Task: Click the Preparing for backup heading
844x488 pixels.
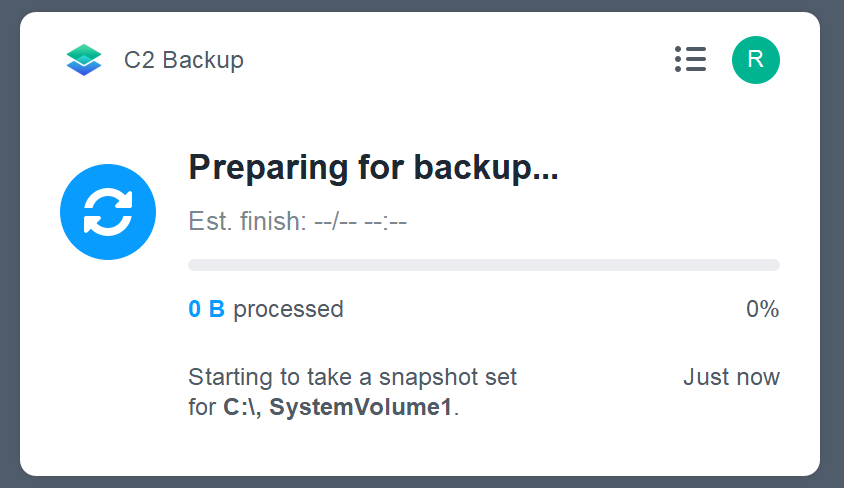Action: tap(374, 167)
